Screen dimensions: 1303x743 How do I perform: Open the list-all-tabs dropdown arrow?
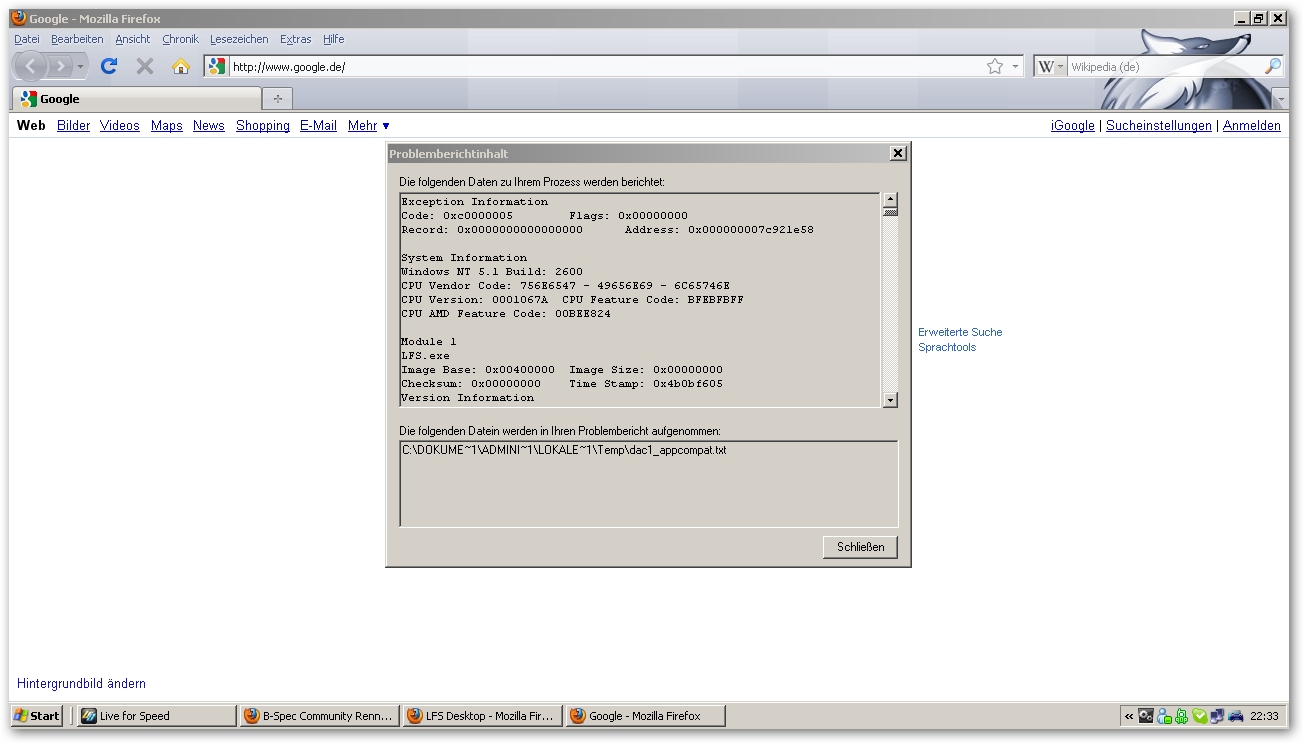point(1281,100)
